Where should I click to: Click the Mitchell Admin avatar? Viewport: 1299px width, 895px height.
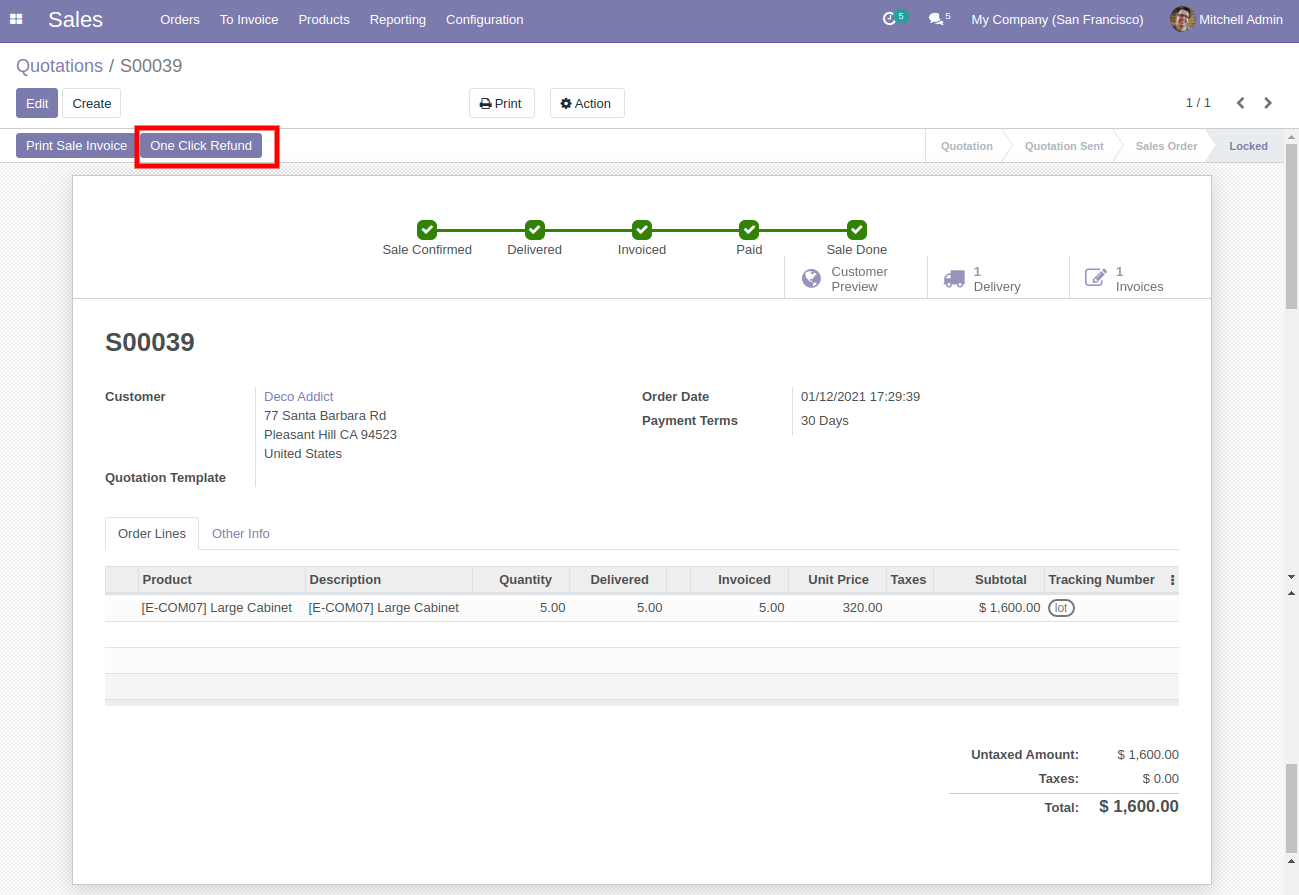(x=1182, y=19)
